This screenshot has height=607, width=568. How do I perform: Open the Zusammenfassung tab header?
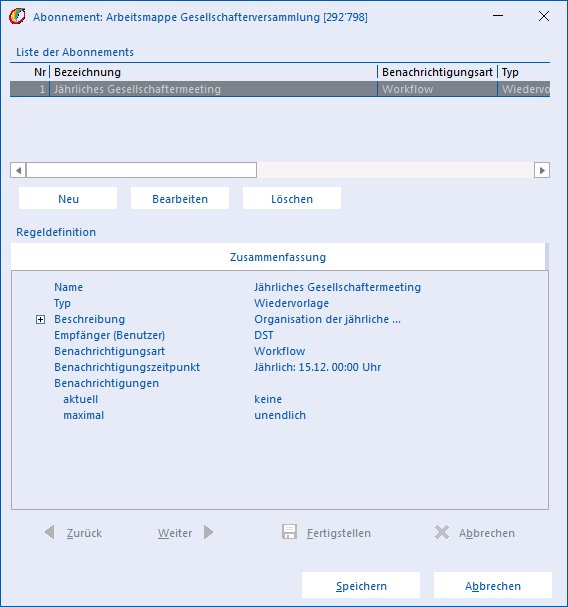coord(278,257)
